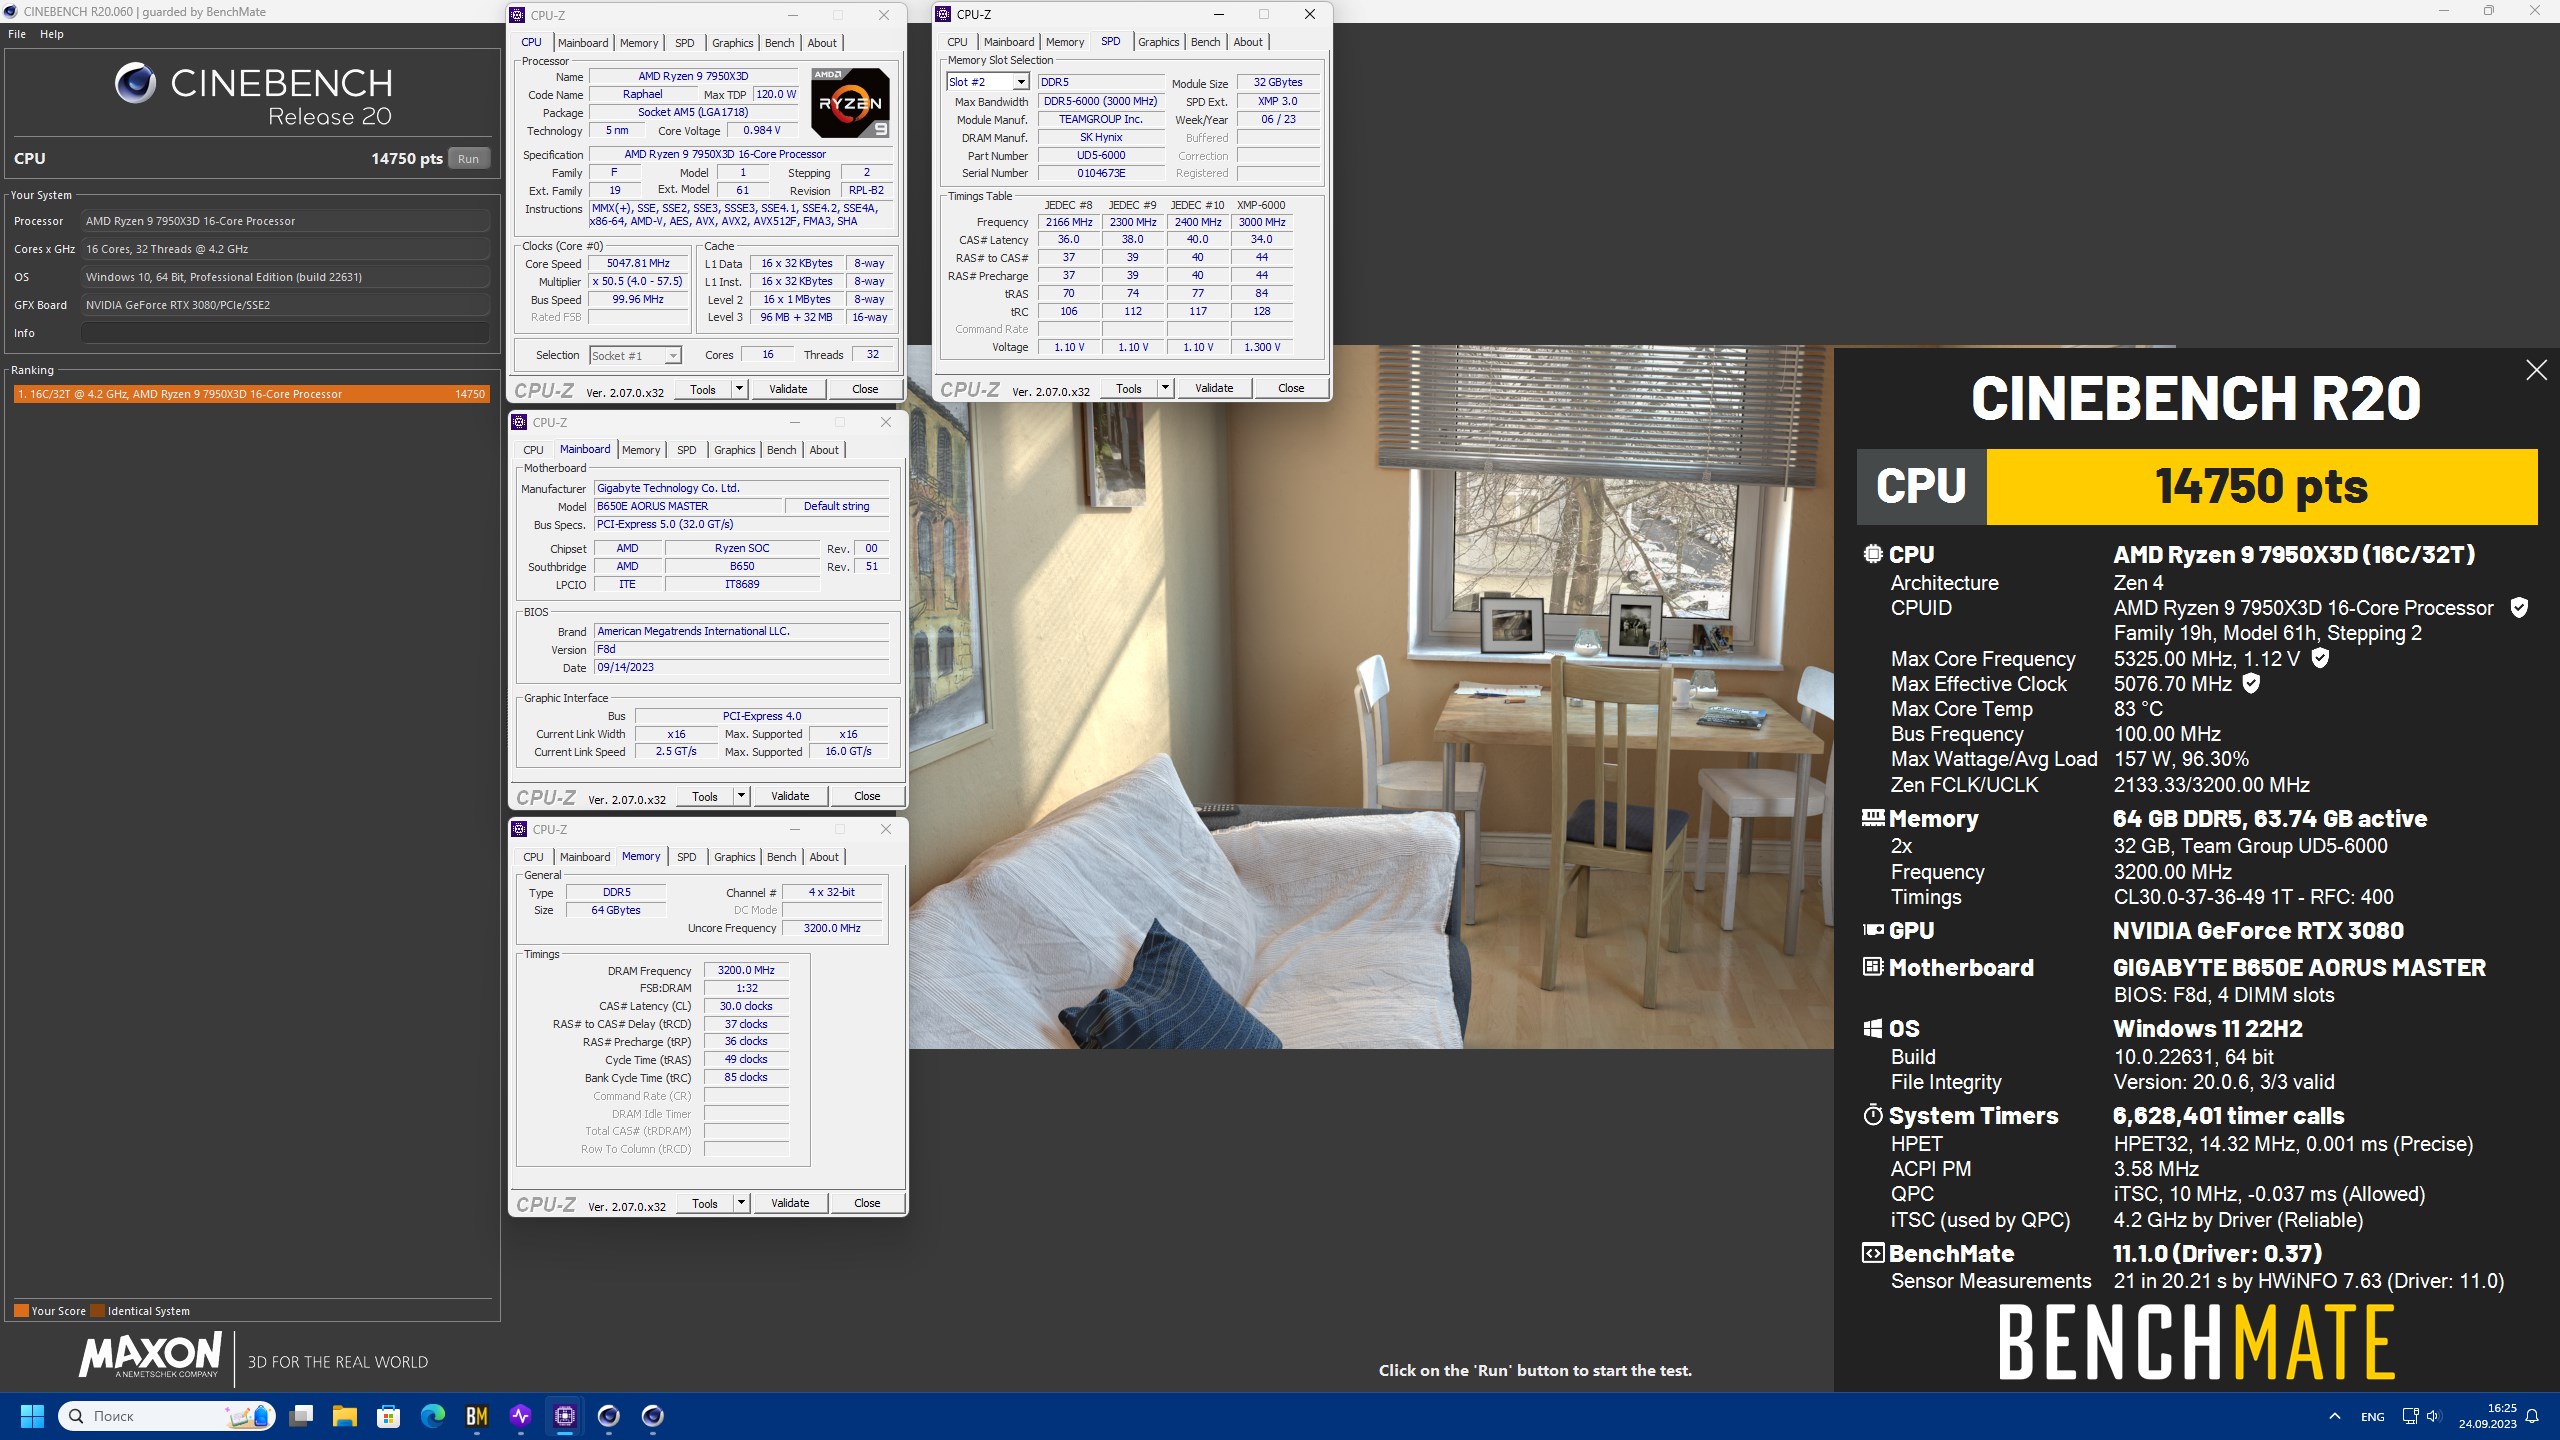Expand Tools arrow in CPU-Z SPD window
The height and width of the screenshot is (1440, 2560).
(x=1165, y=388)
